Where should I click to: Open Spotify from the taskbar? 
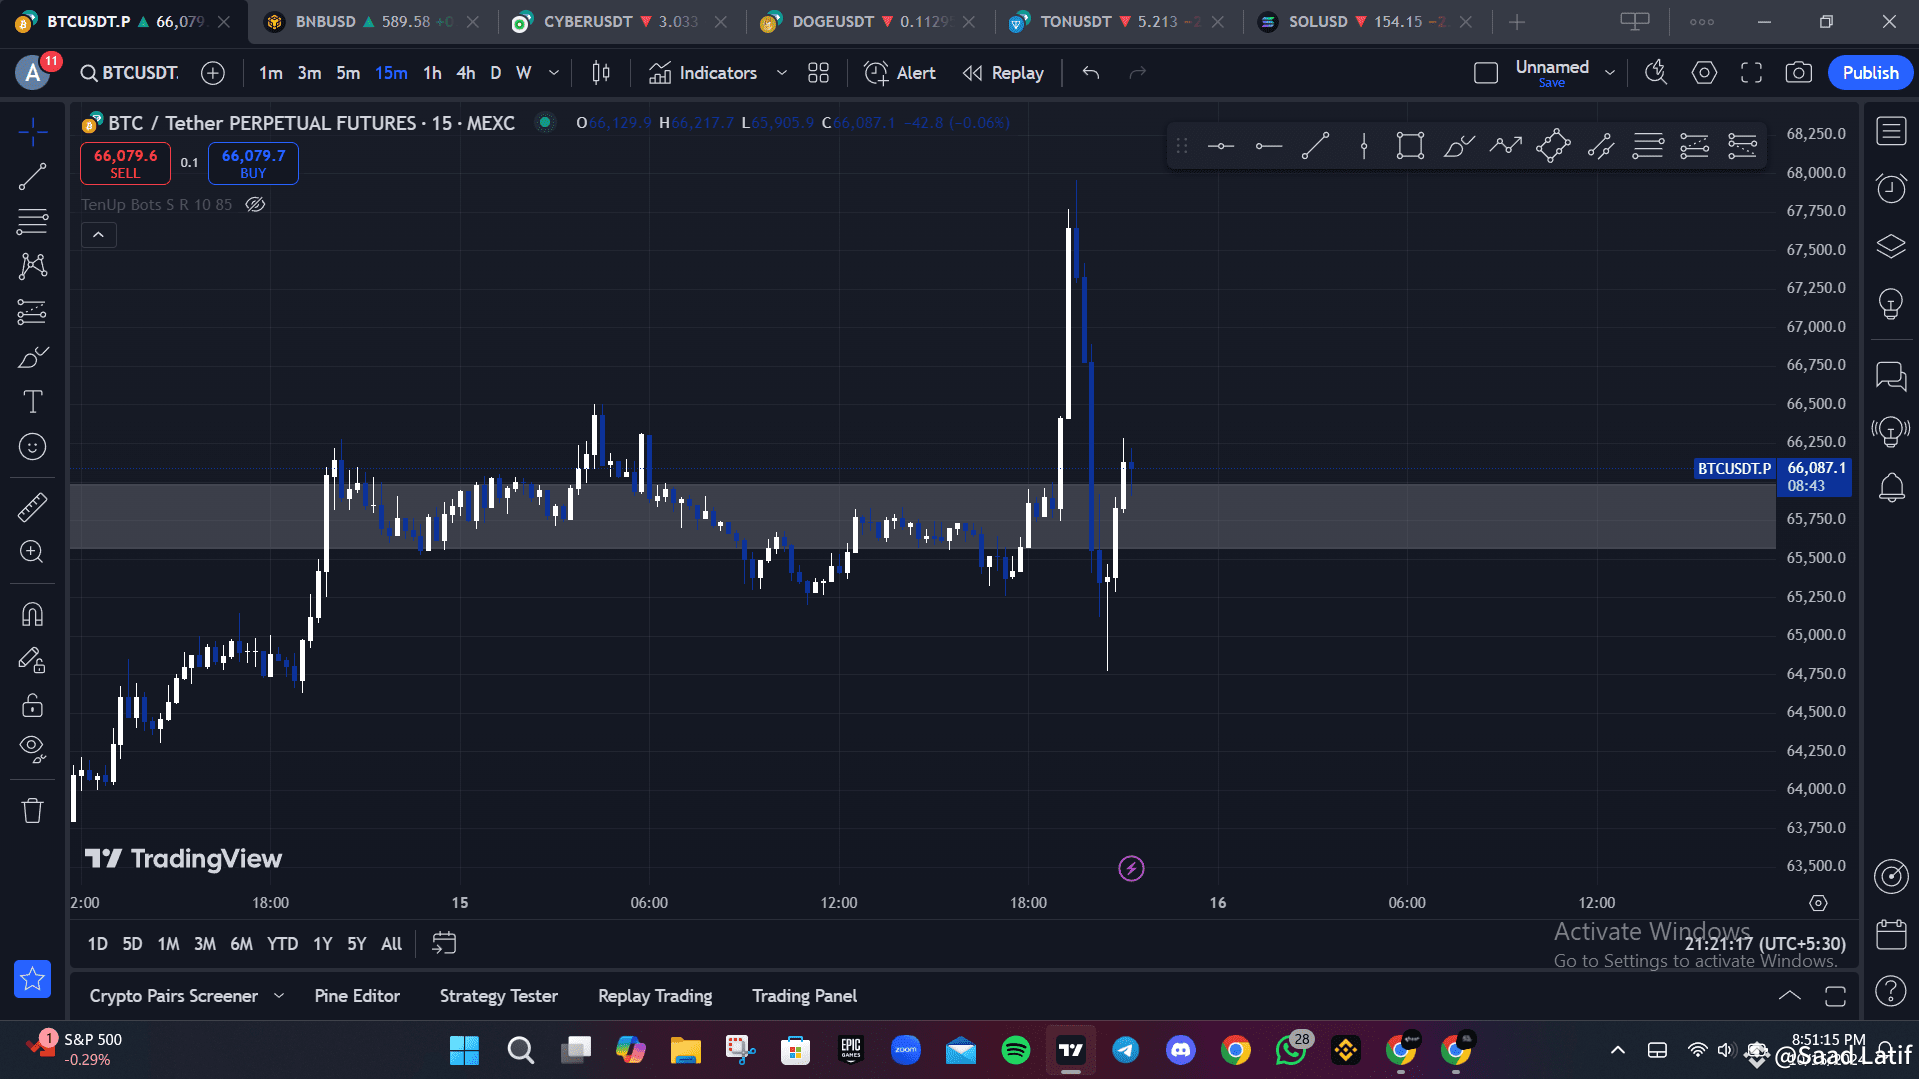click(1015, 1050)
